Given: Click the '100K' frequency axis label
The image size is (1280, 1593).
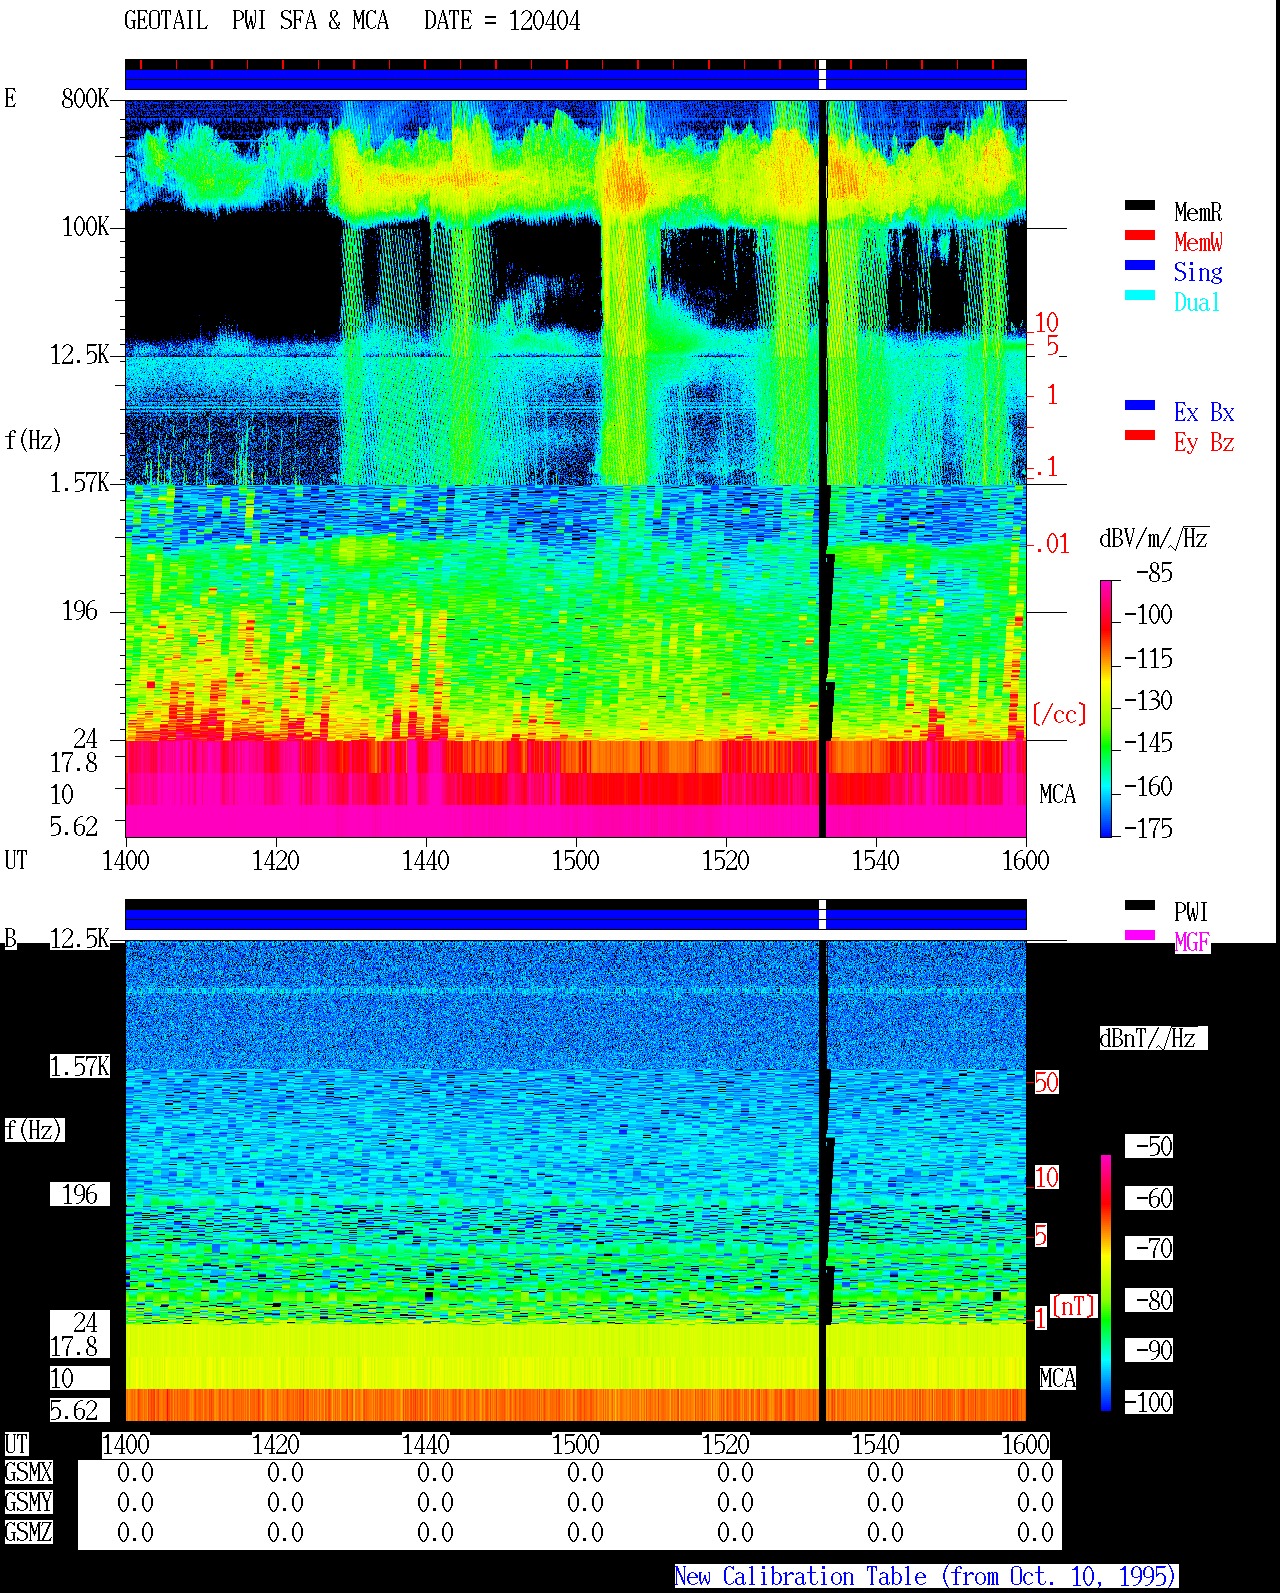Looking at the screenshot, I should click(85, 227).
